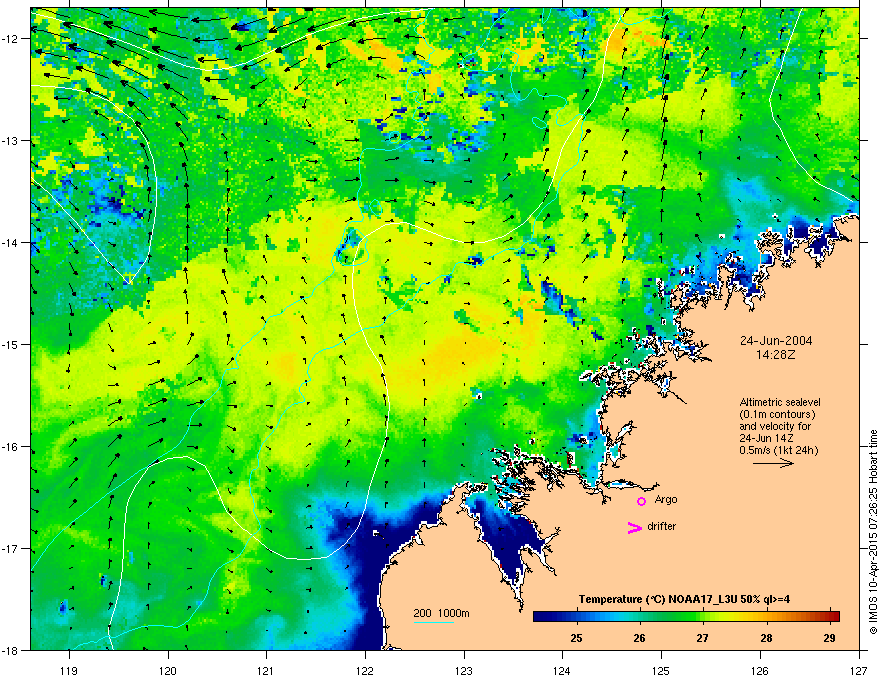Viewport: 880px width, 680px height.
Task: Click the longitude axis label 120
Action: point(168,670)
